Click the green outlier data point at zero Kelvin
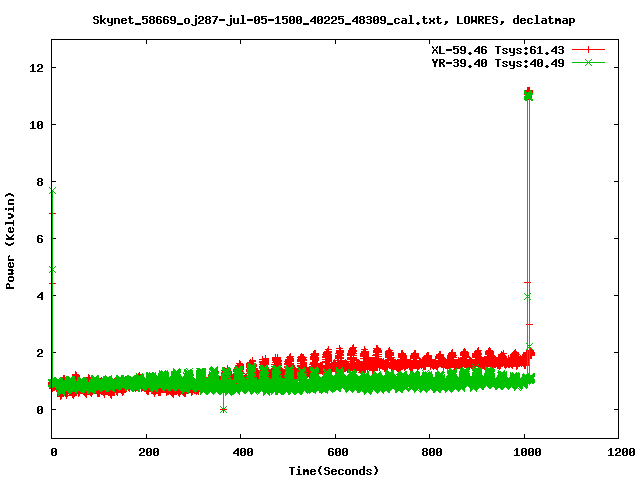The width and height of the screenshot is (640, 480). pyautogui.click(x=223, y=409)
